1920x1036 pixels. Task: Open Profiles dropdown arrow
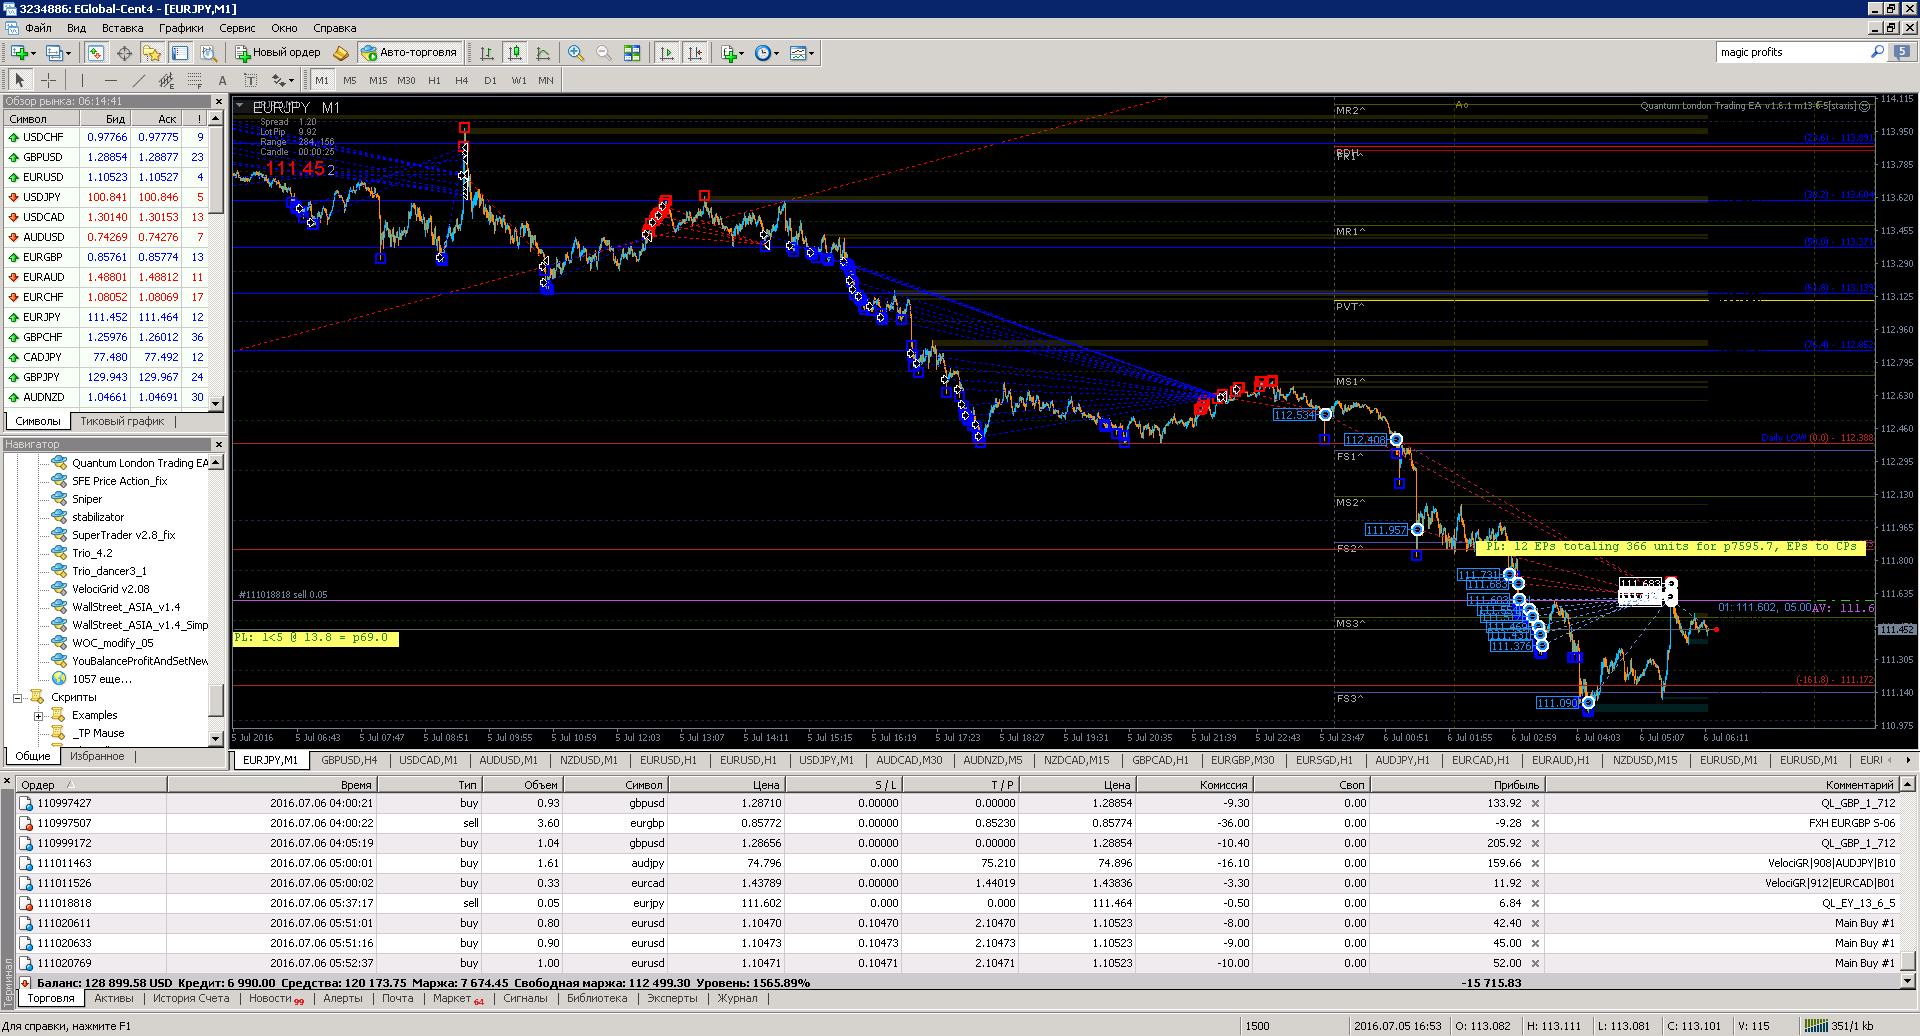pos(69,53)
